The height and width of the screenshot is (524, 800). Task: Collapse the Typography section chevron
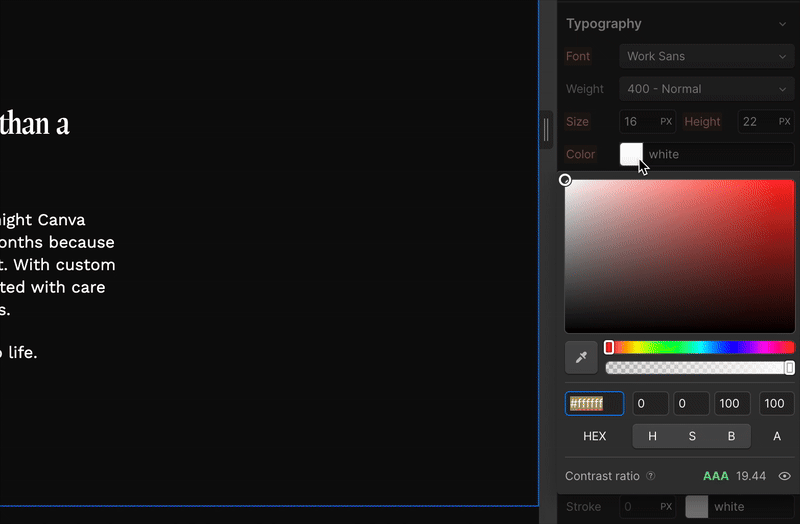(x=782, y=24)
